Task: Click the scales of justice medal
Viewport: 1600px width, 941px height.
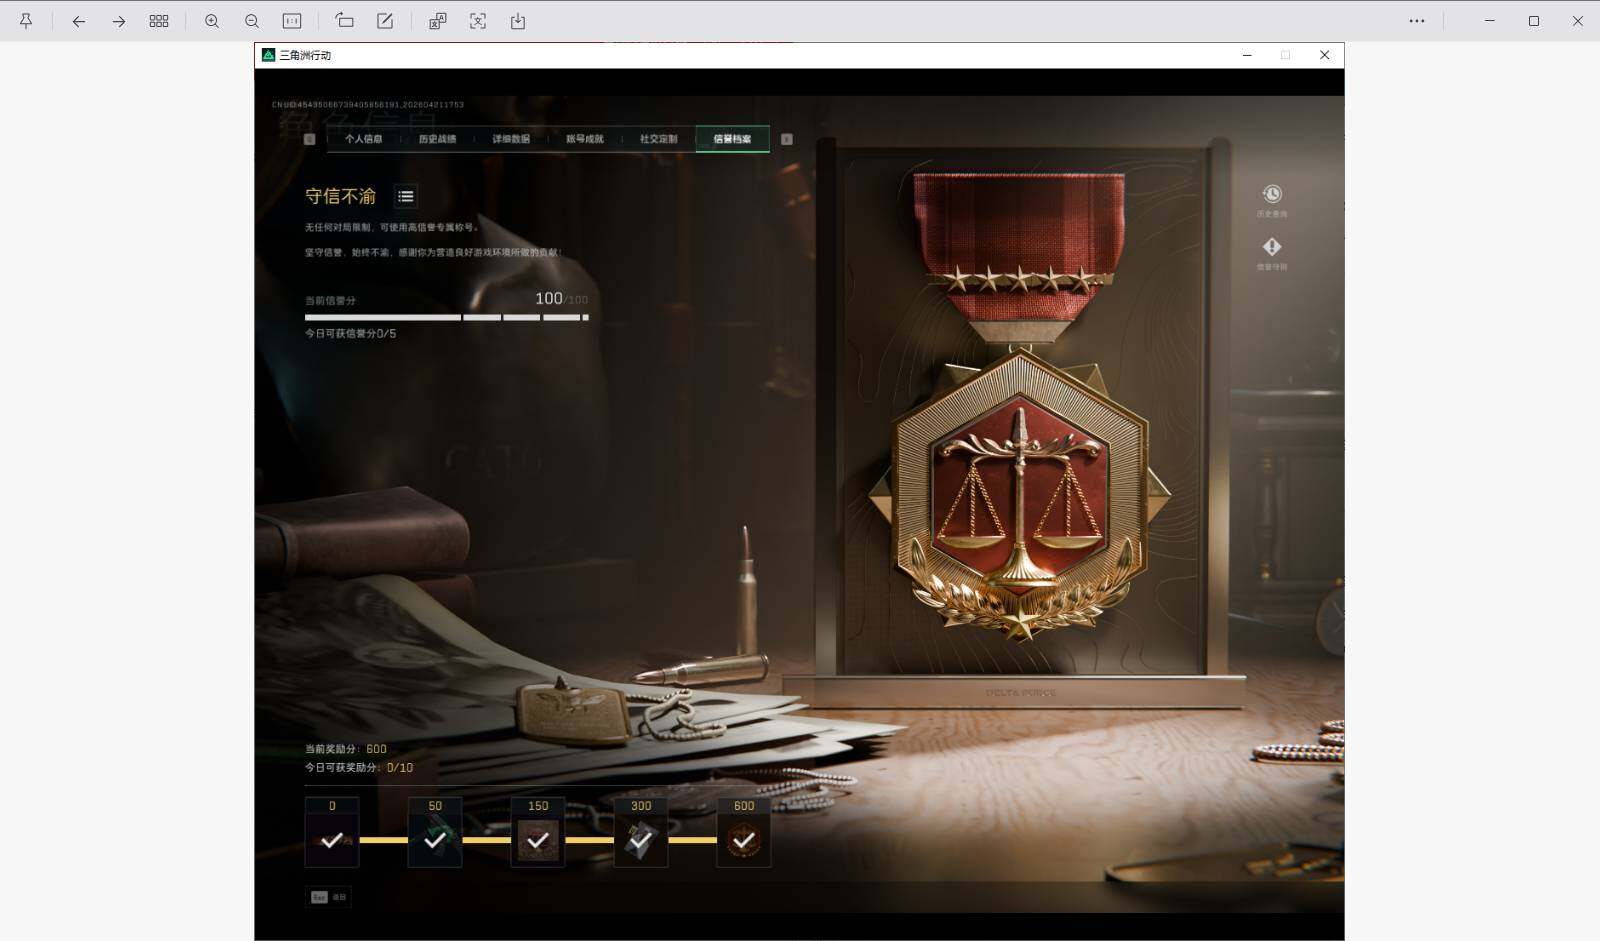Action: coord(1020,495)
